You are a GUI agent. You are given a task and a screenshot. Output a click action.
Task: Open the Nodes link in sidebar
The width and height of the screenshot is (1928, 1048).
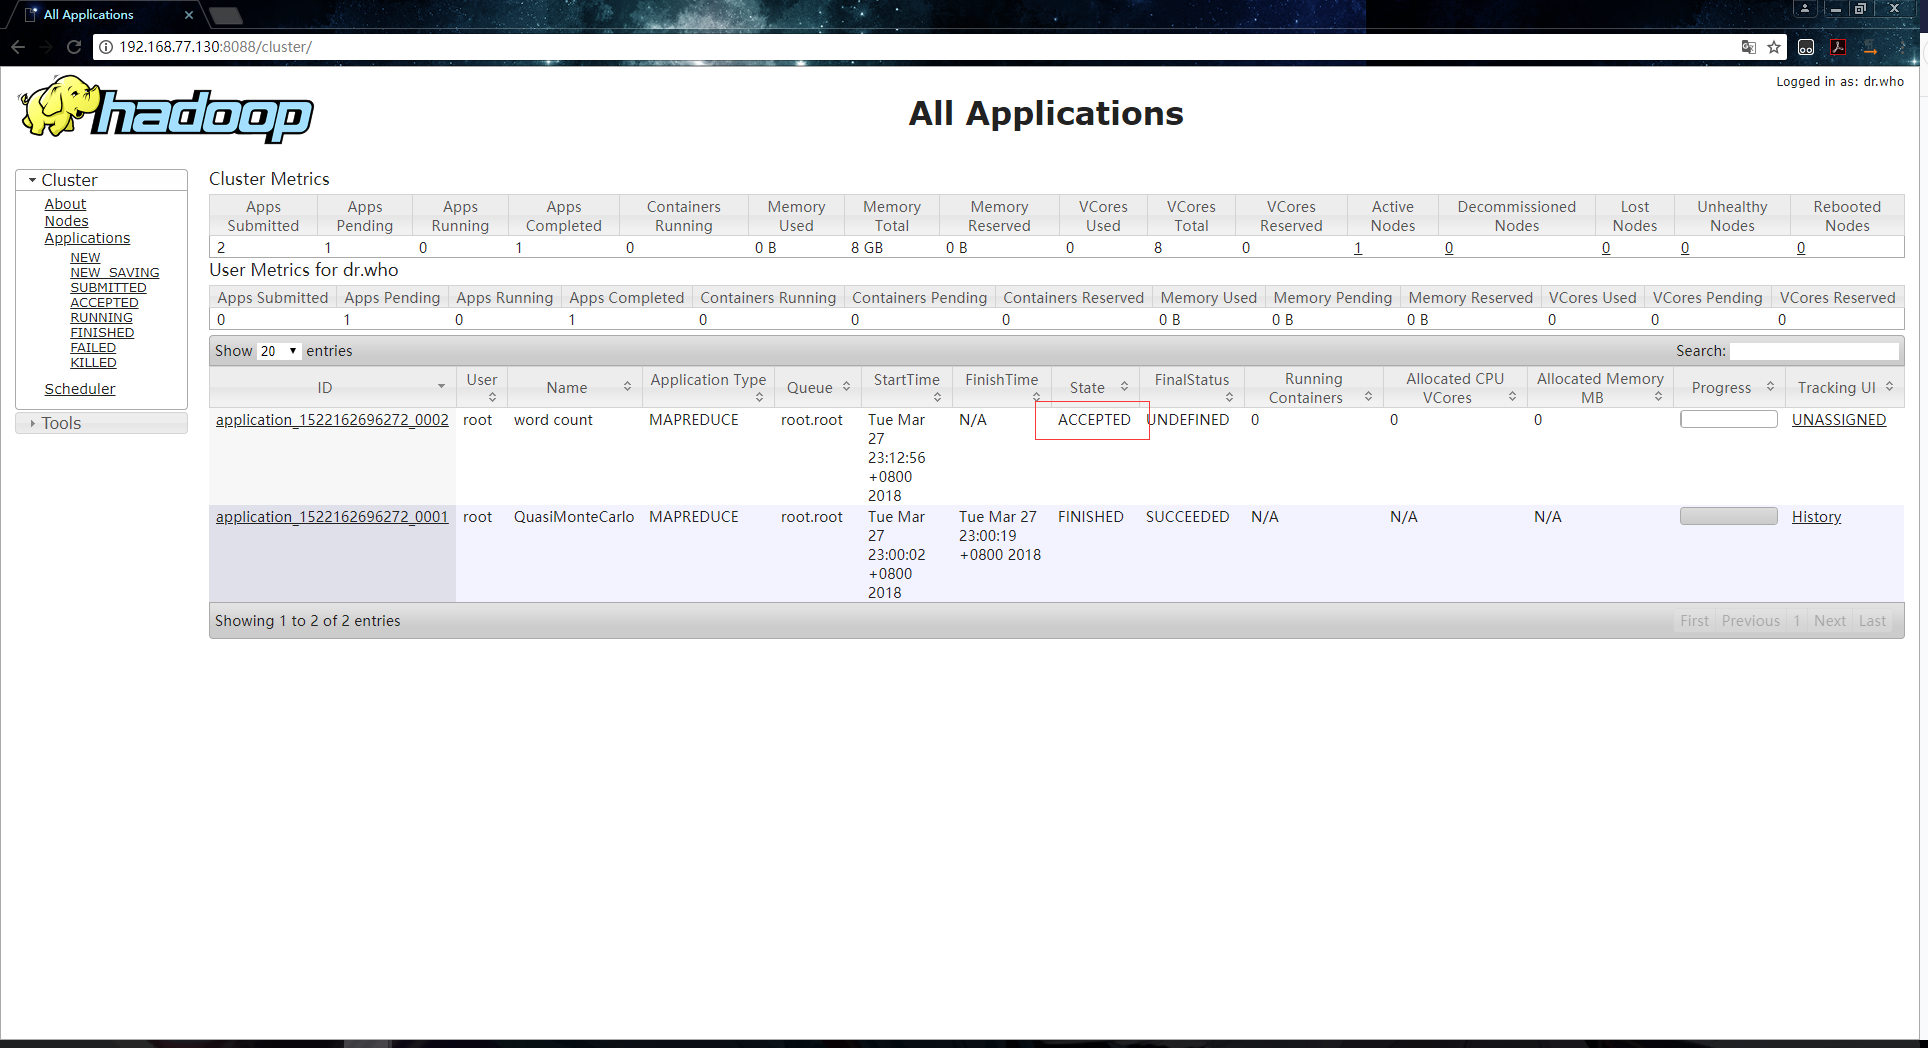point(66,221)
